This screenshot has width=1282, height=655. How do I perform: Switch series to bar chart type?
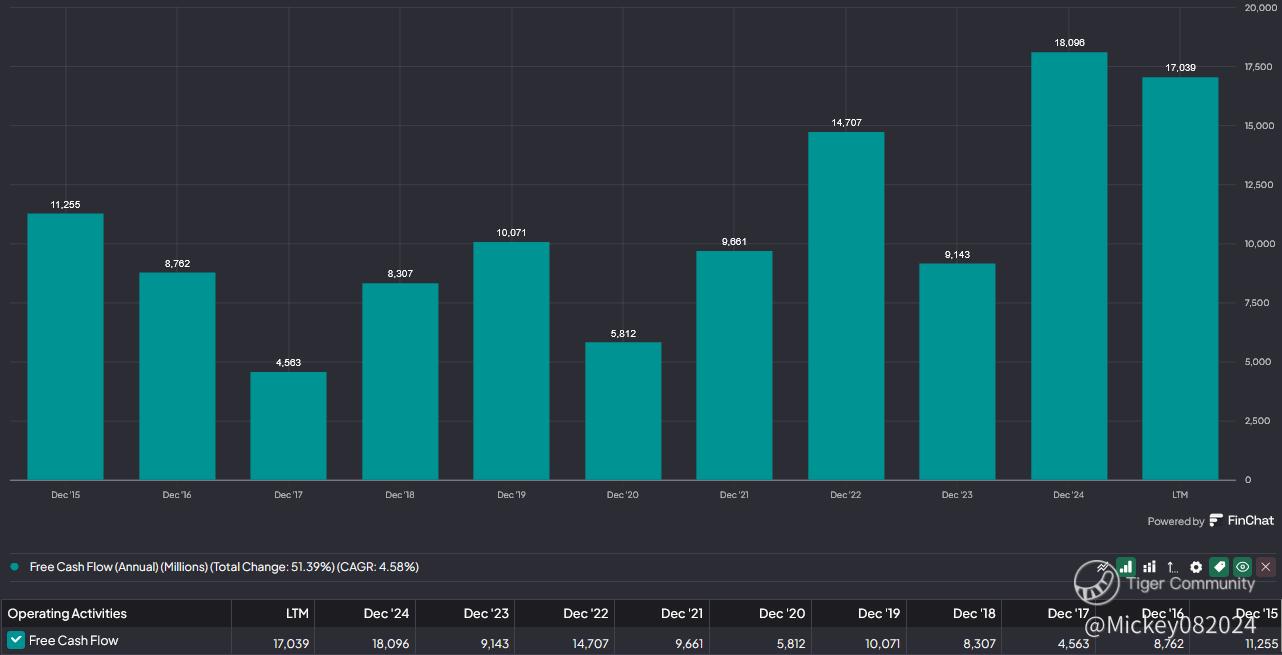click(1126, 567)
